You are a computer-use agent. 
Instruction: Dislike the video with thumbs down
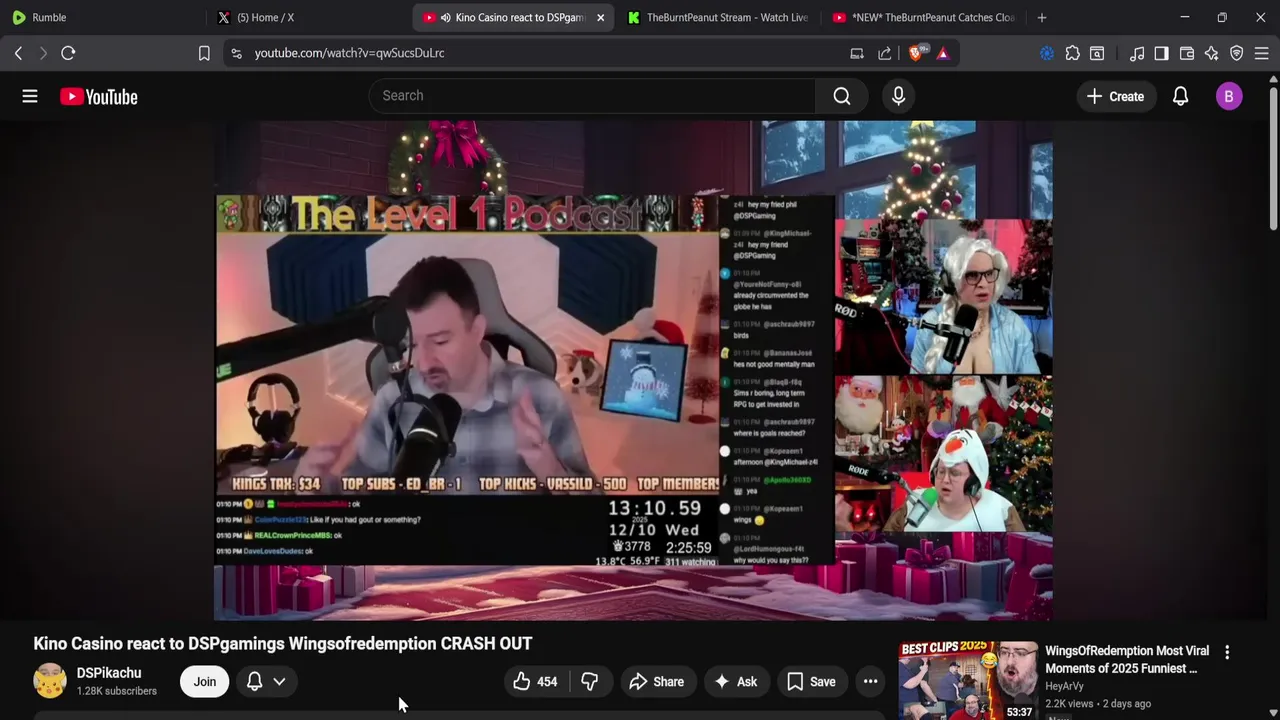(x=590, y=682)
